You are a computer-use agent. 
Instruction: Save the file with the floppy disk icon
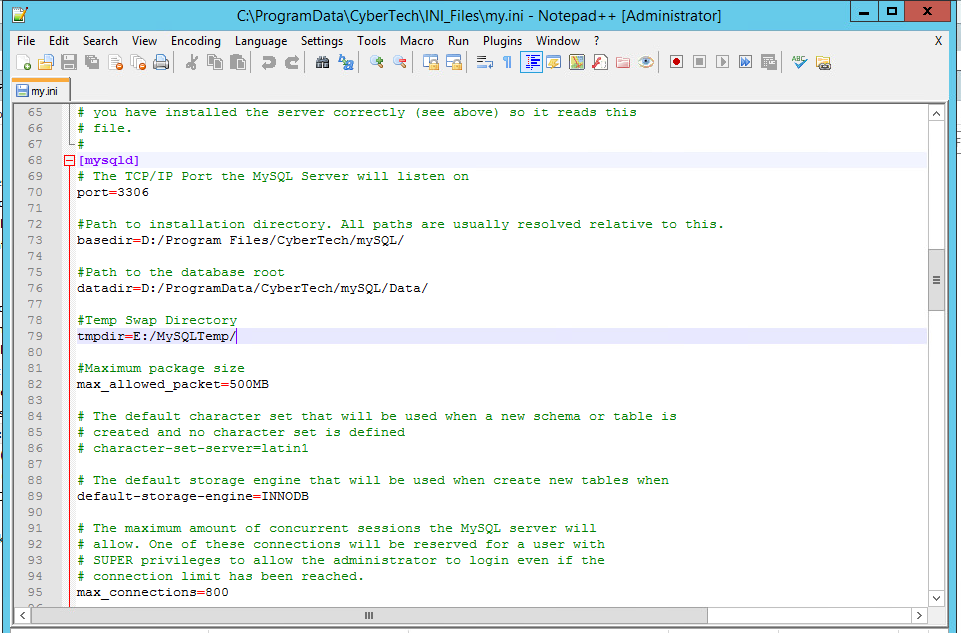(69, 62)
